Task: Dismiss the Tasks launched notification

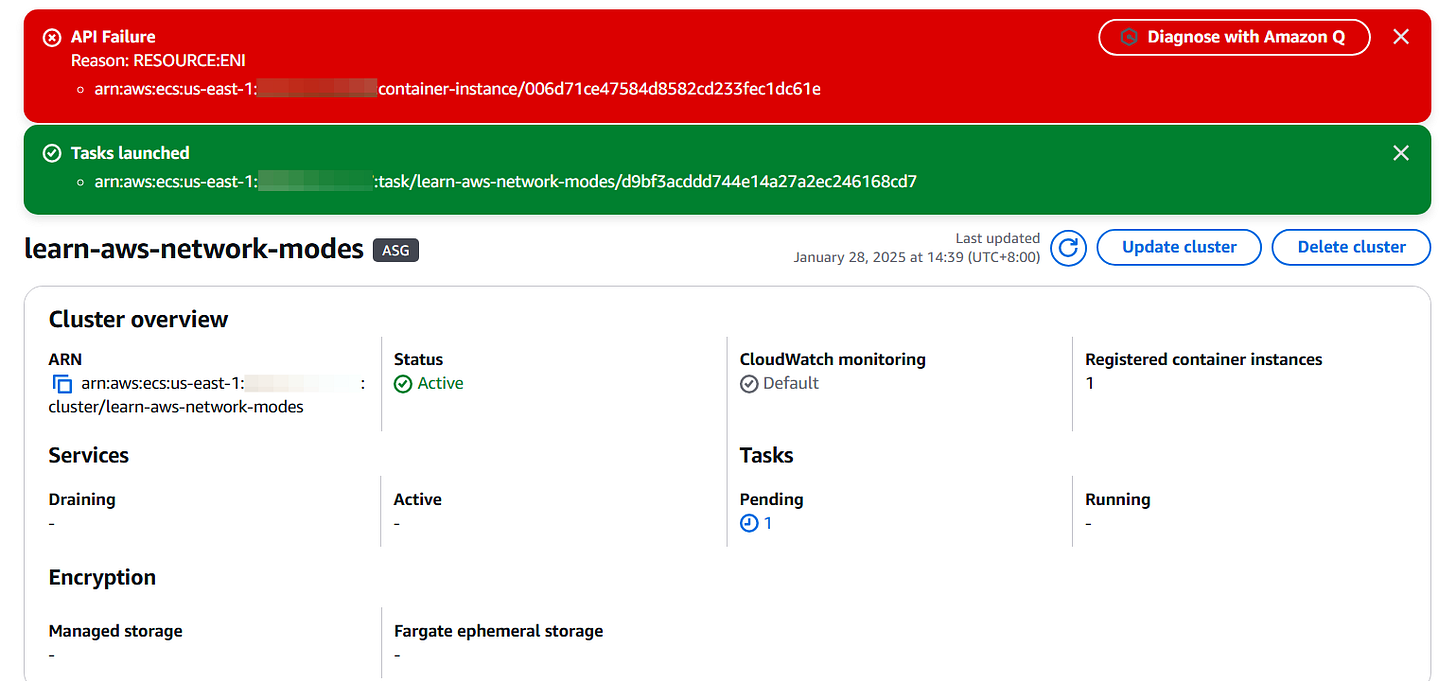Action: point(1401,153)
